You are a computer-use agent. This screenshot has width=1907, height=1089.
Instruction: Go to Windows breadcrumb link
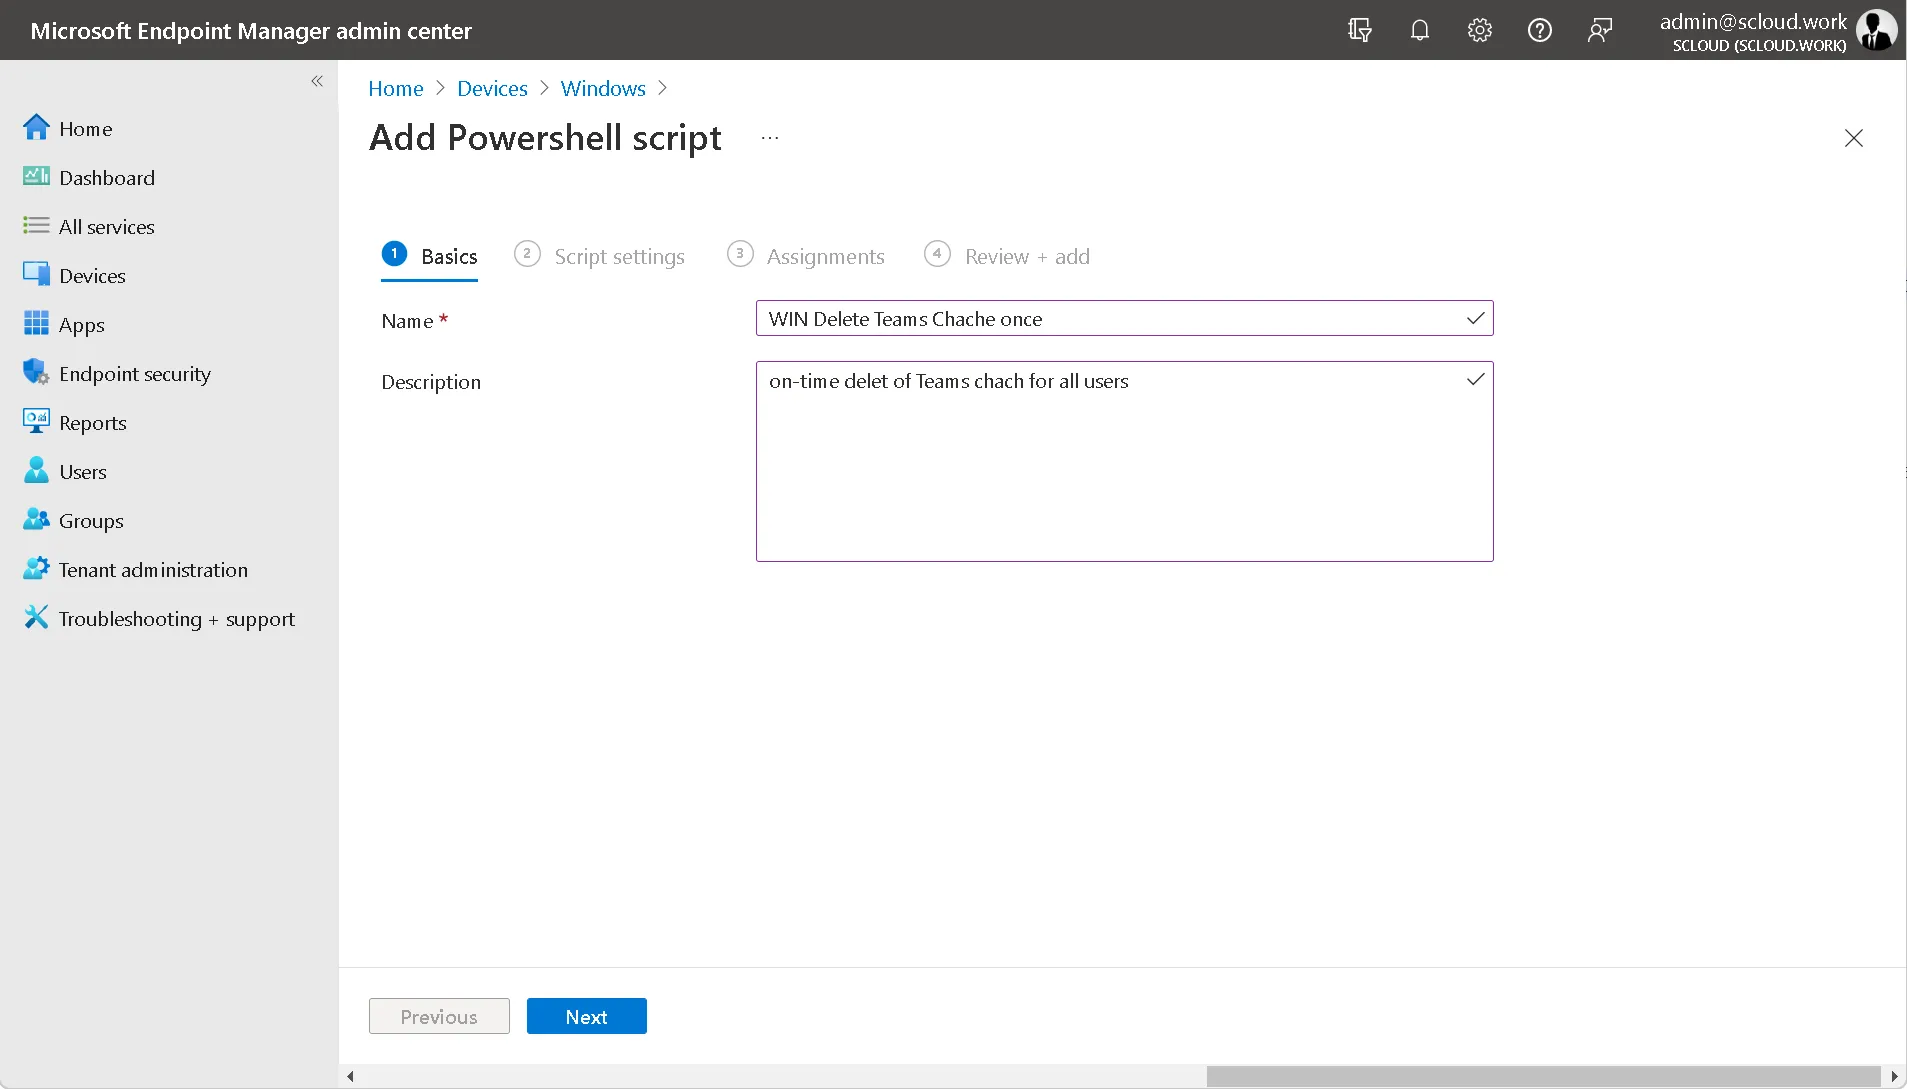[x=603, y=88]
